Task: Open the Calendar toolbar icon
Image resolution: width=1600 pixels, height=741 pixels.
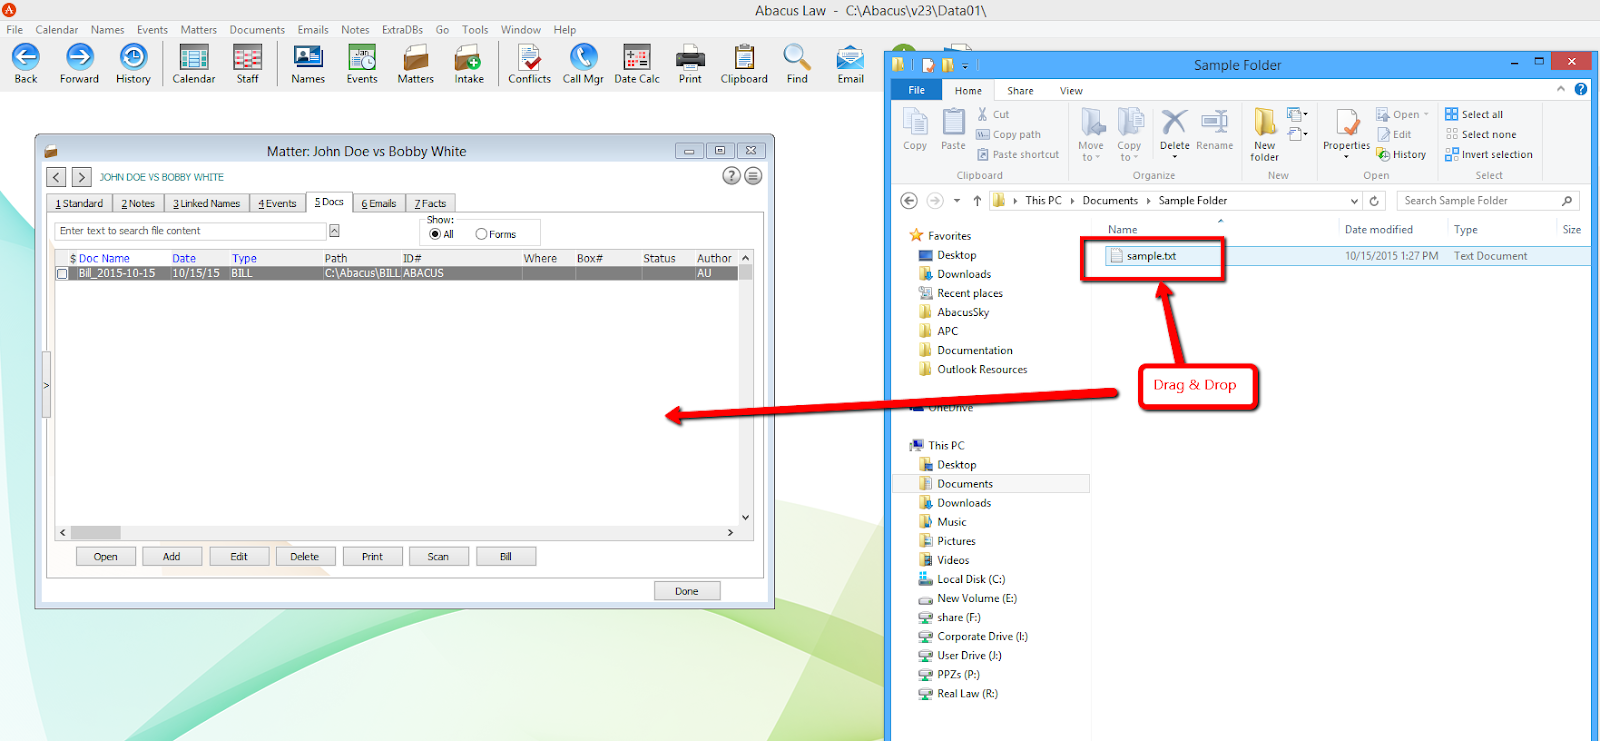Action: pos(193,63)
